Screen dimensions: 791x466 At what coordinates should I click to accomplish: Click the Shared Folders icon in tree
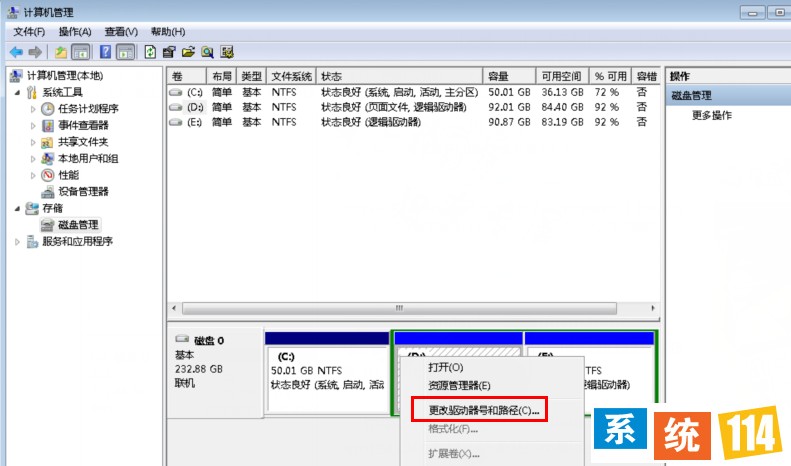[47, 142]
